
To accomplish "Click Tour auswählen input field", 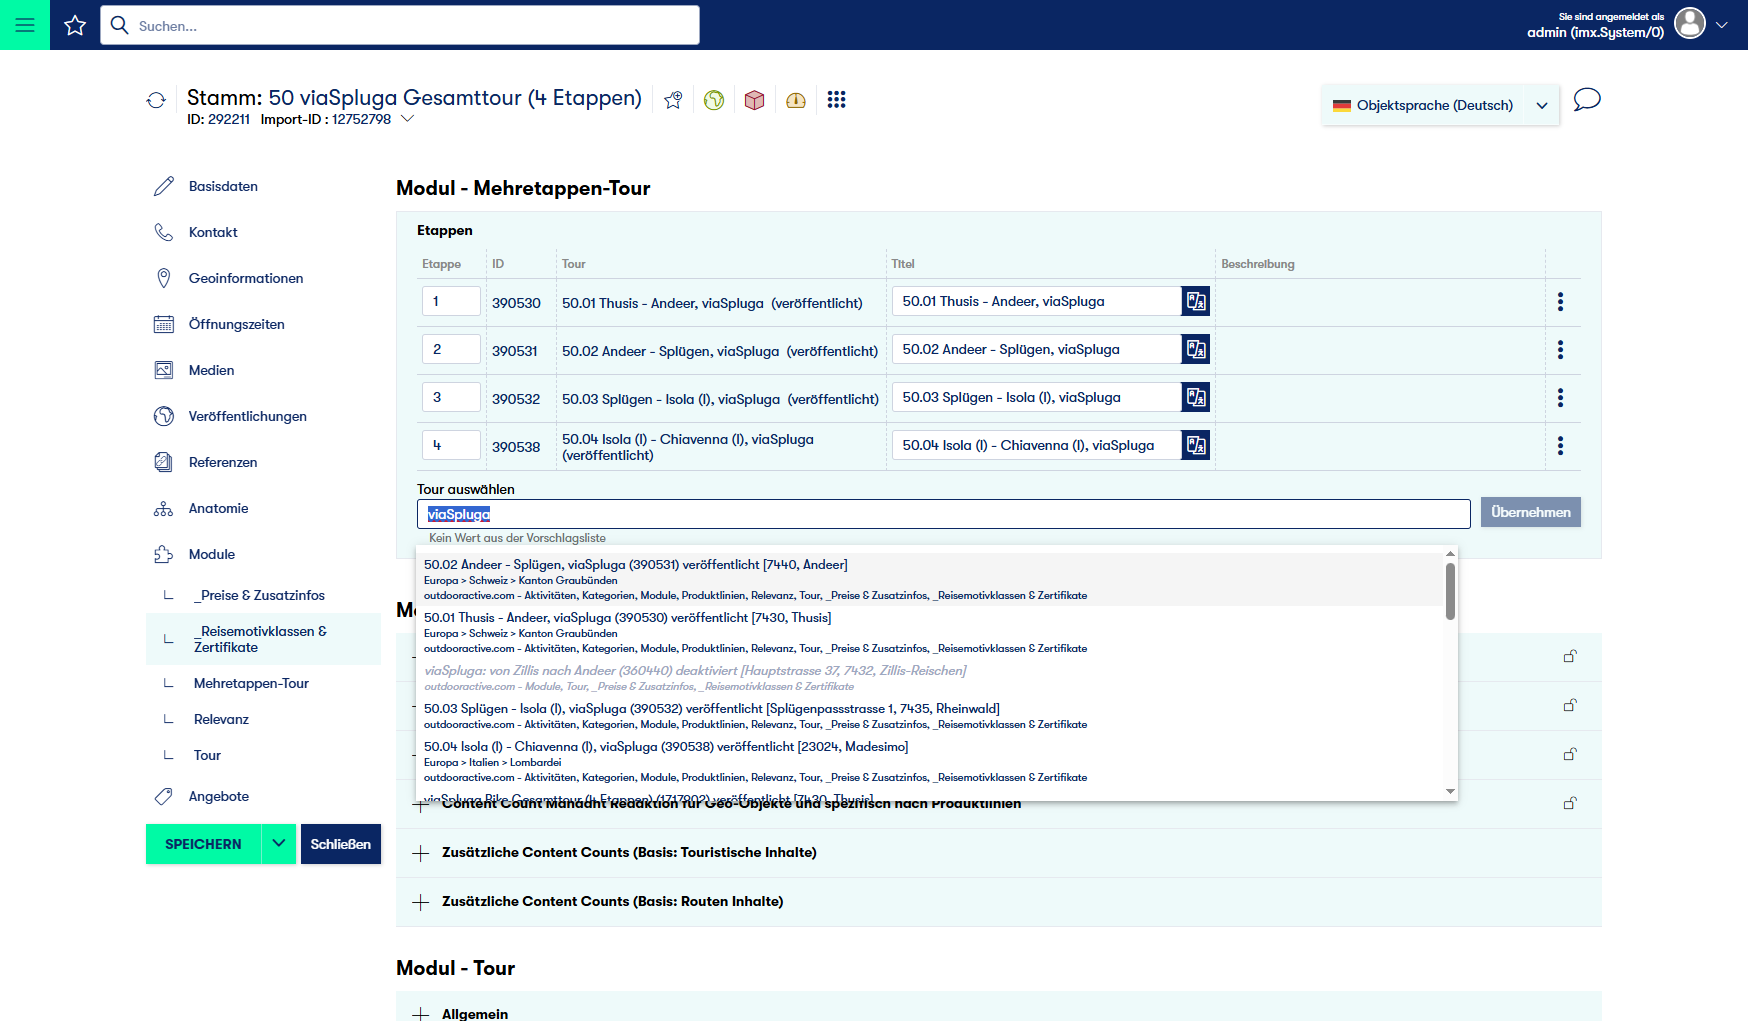I will click(x=944, y=514).
